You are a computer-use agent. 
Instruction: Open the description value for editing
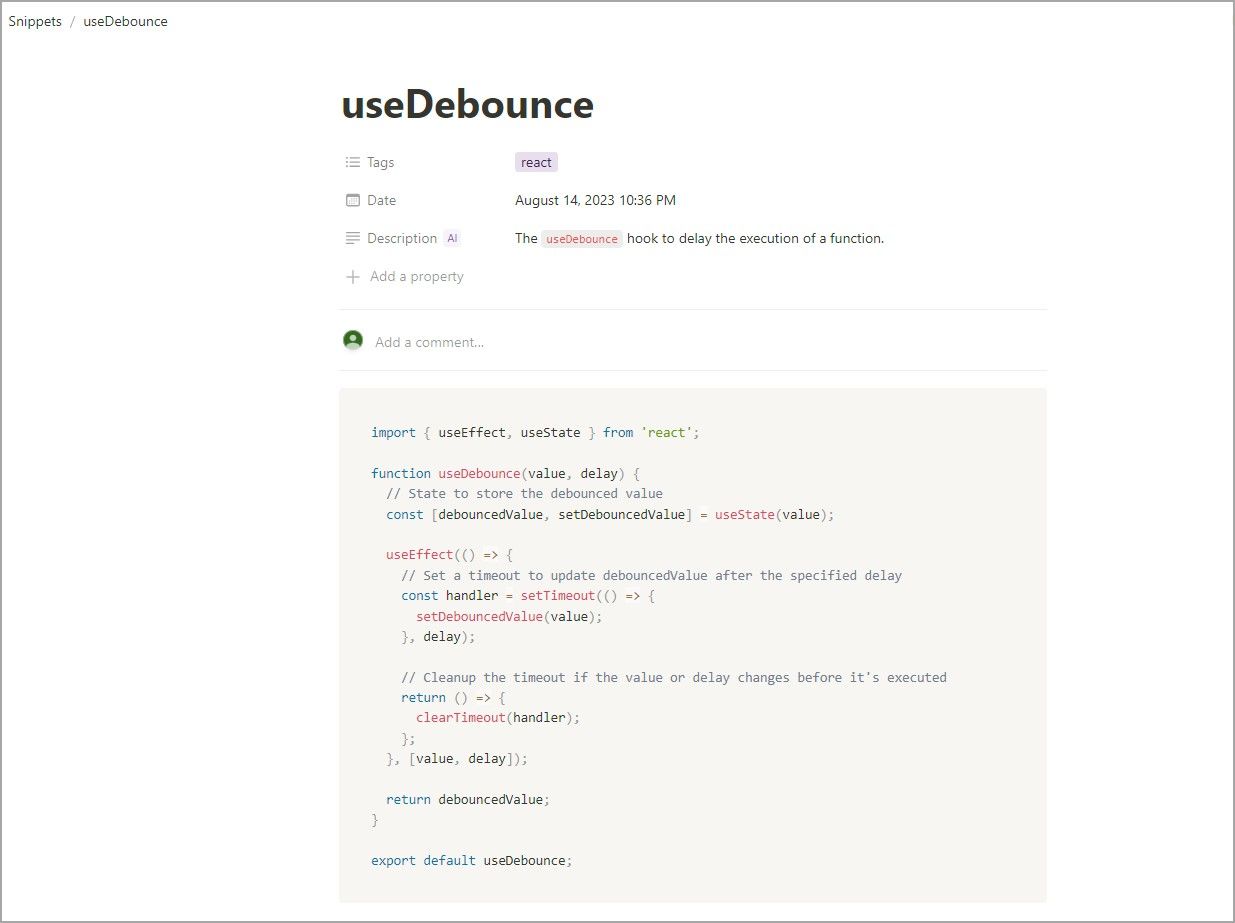699,238
